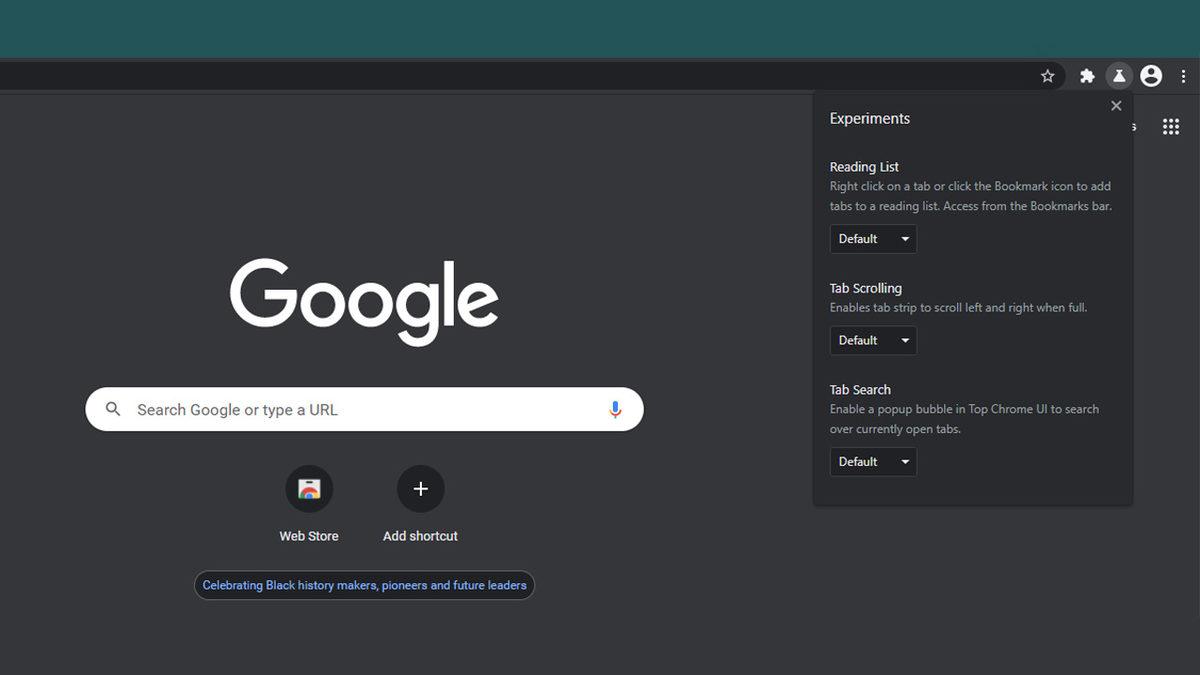Select the Reading List experiment entry

pos(864,166)
